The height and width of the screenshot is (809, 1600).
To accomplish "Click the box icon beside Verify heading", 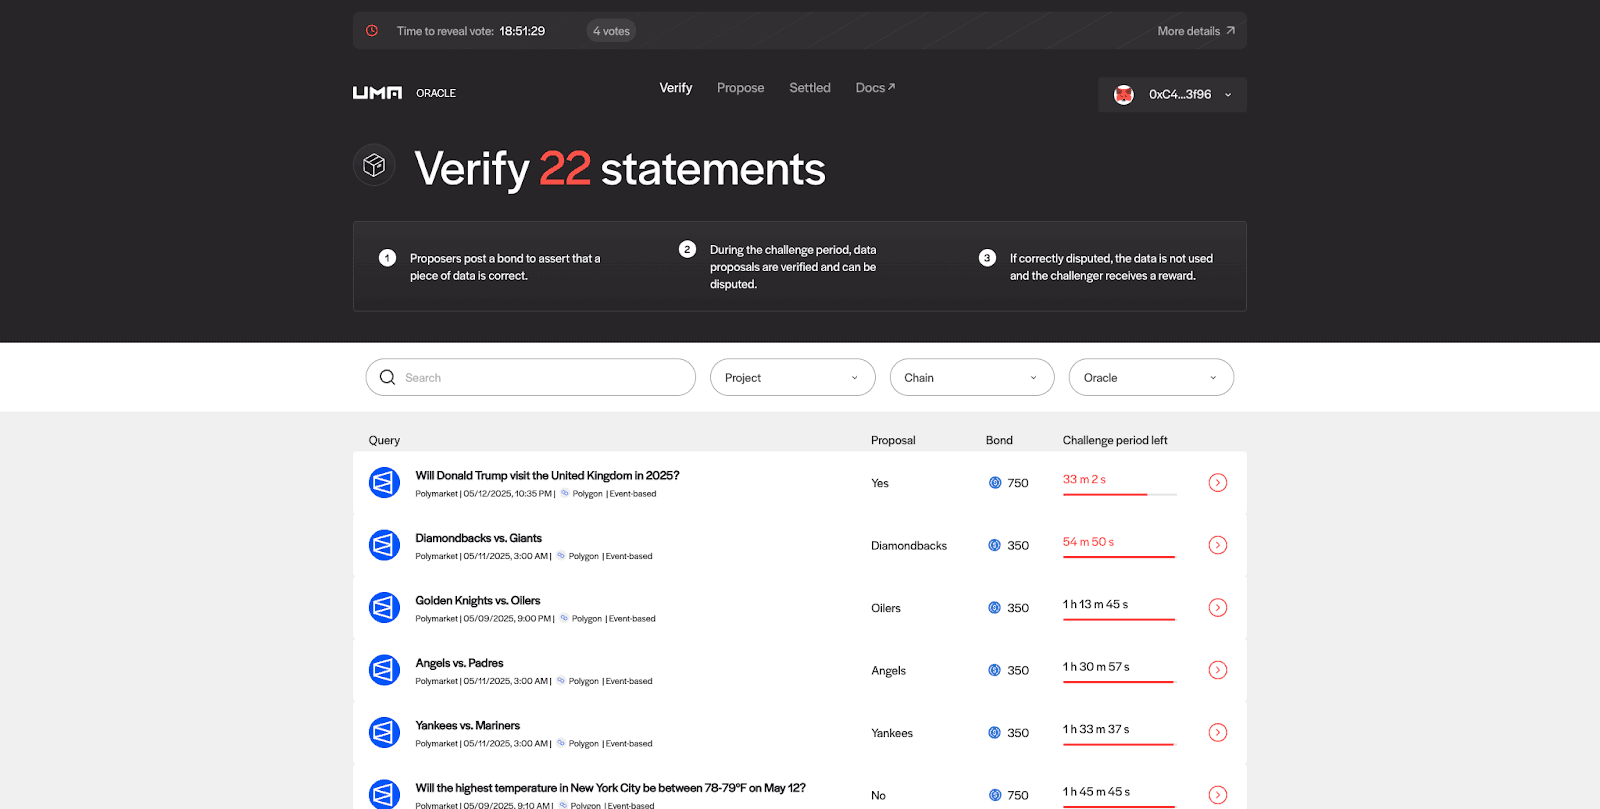I will coord(374,165).
